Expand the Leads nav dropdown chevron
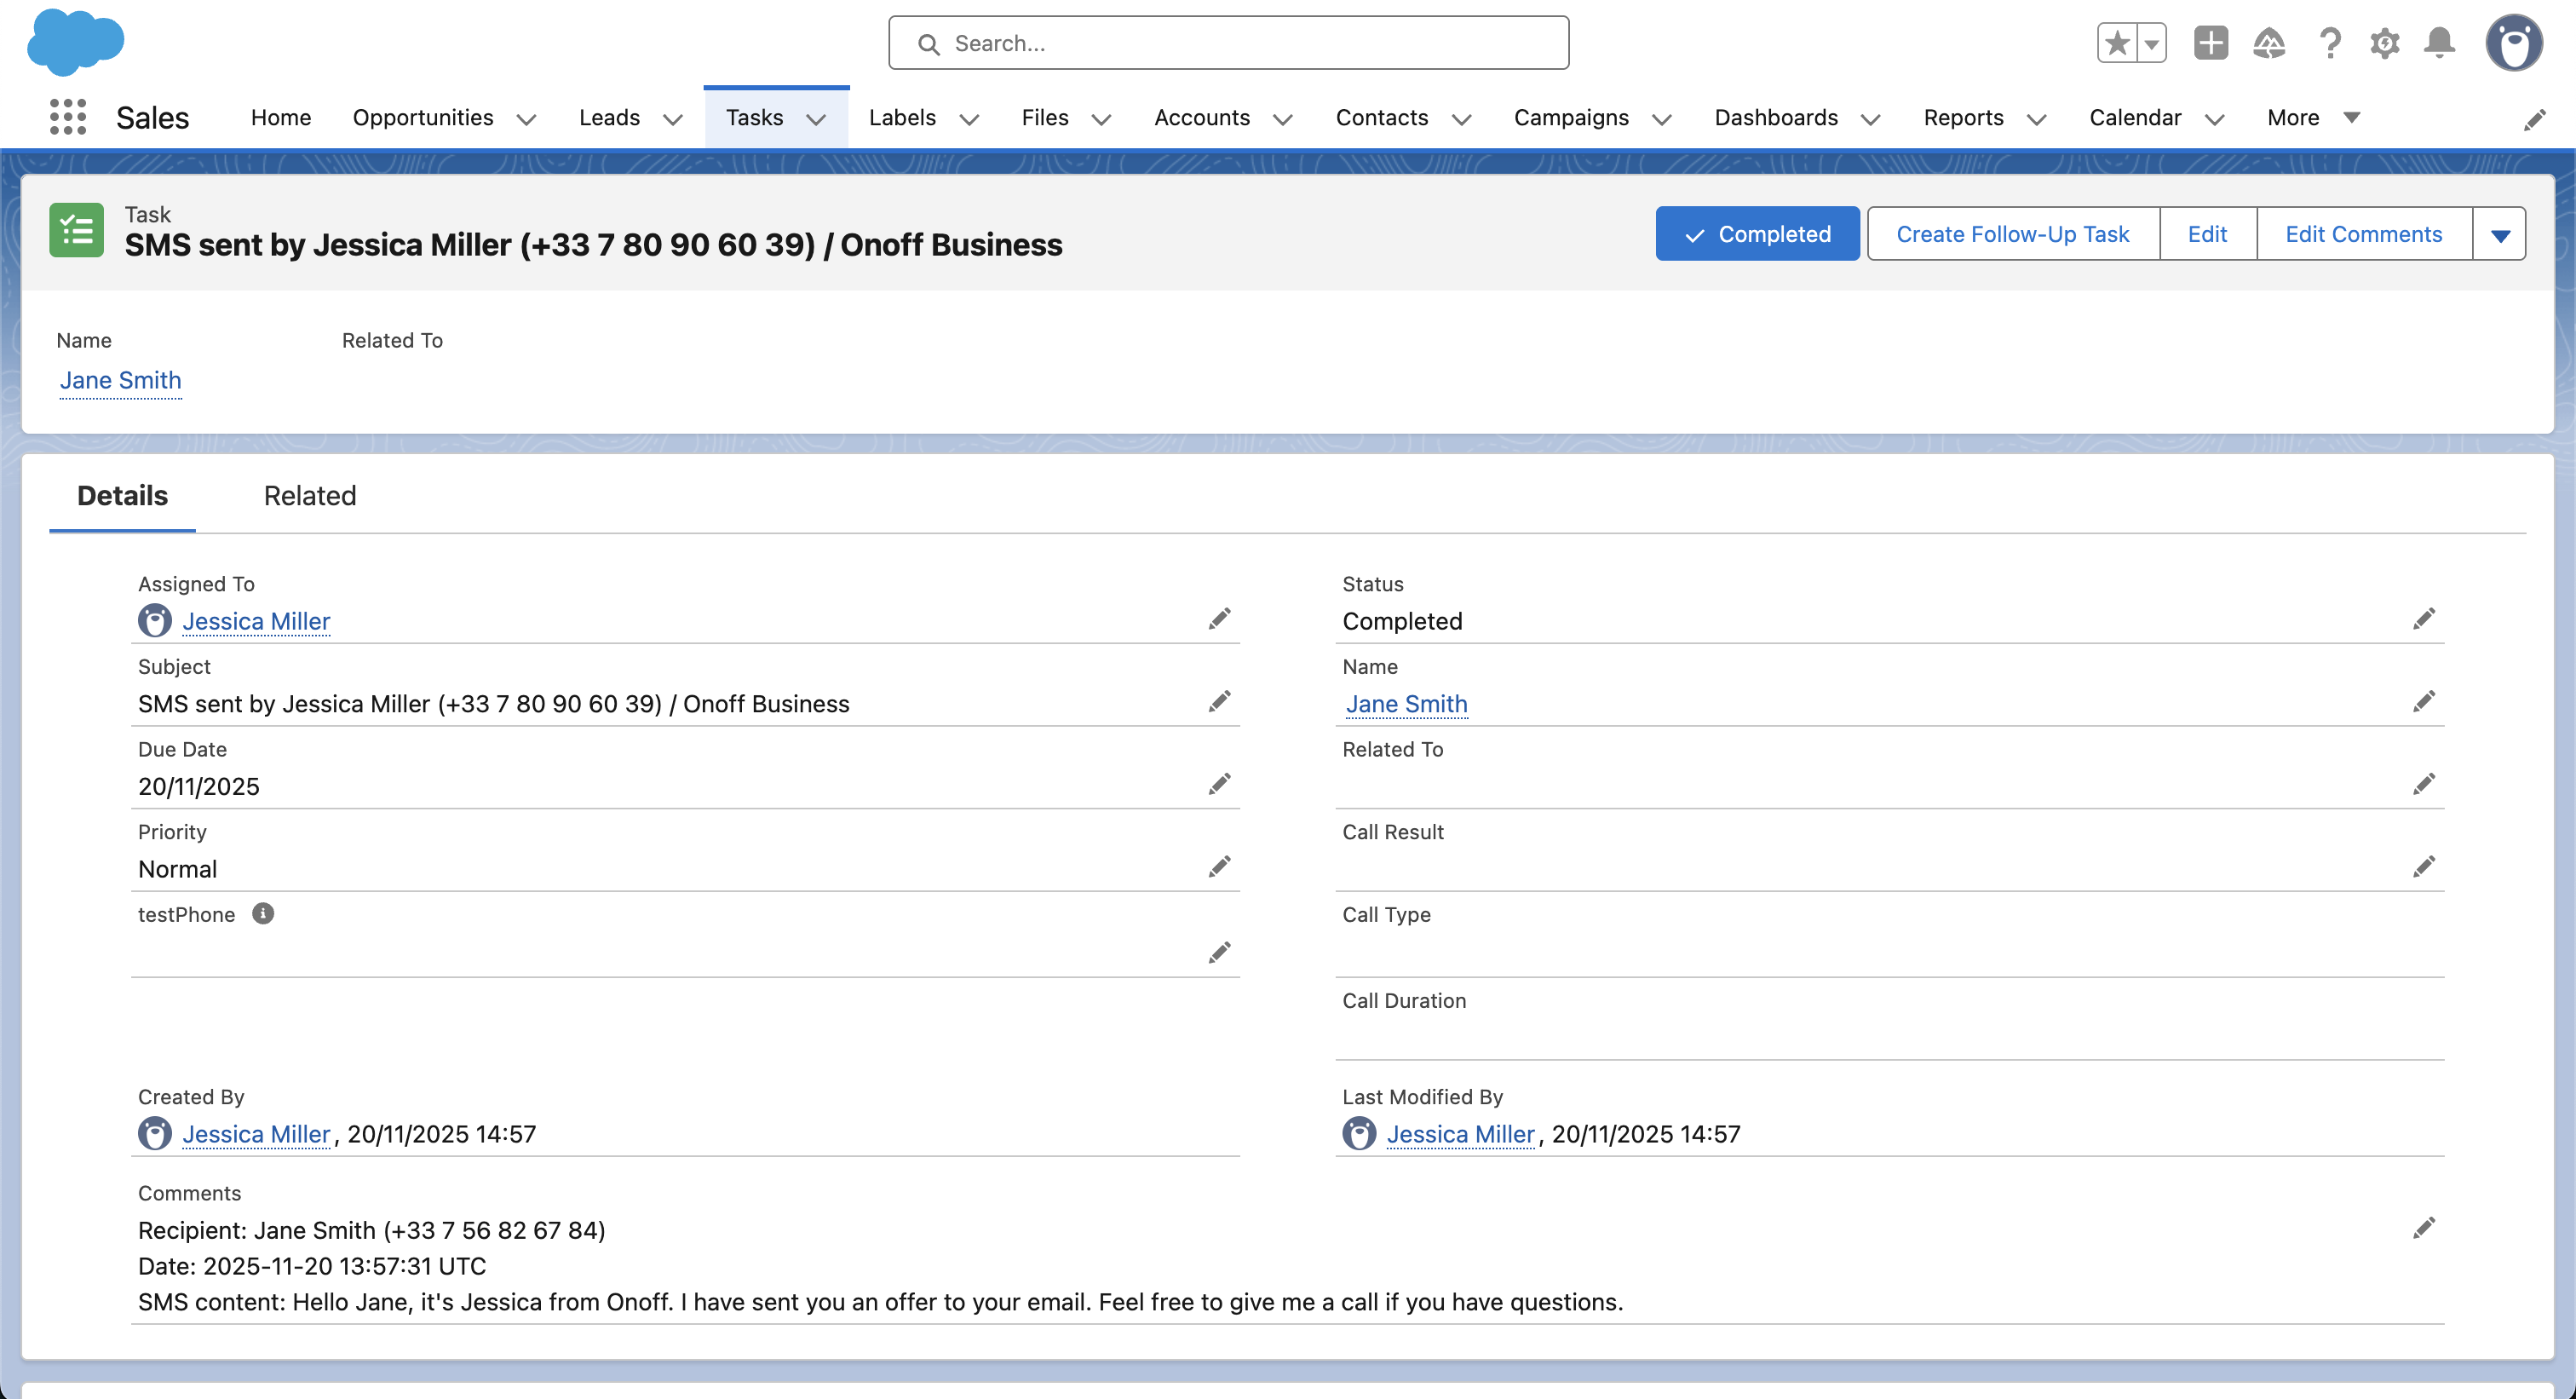The width and height of the screenshot is (2576, 1399). pos(673,119)
